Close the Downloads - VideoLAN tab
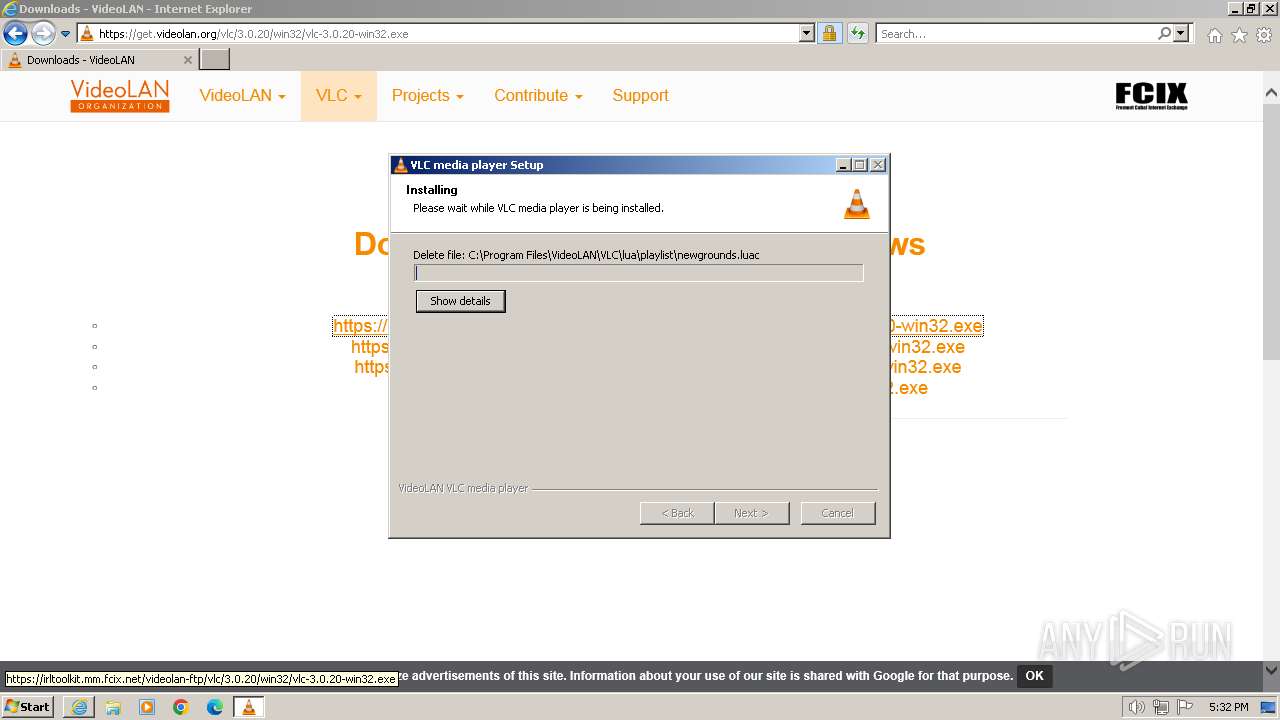 coord(187,60)
